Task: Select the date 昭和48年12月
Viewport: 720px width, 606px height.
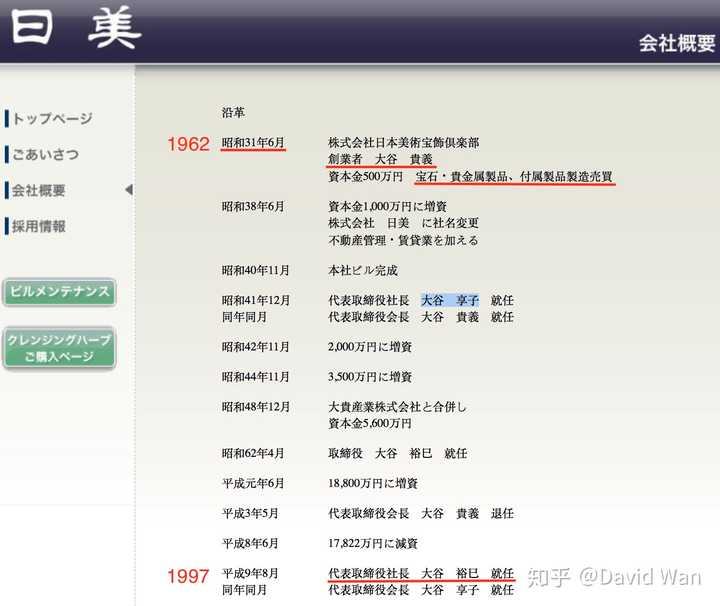Action: (x=256, y=407)
